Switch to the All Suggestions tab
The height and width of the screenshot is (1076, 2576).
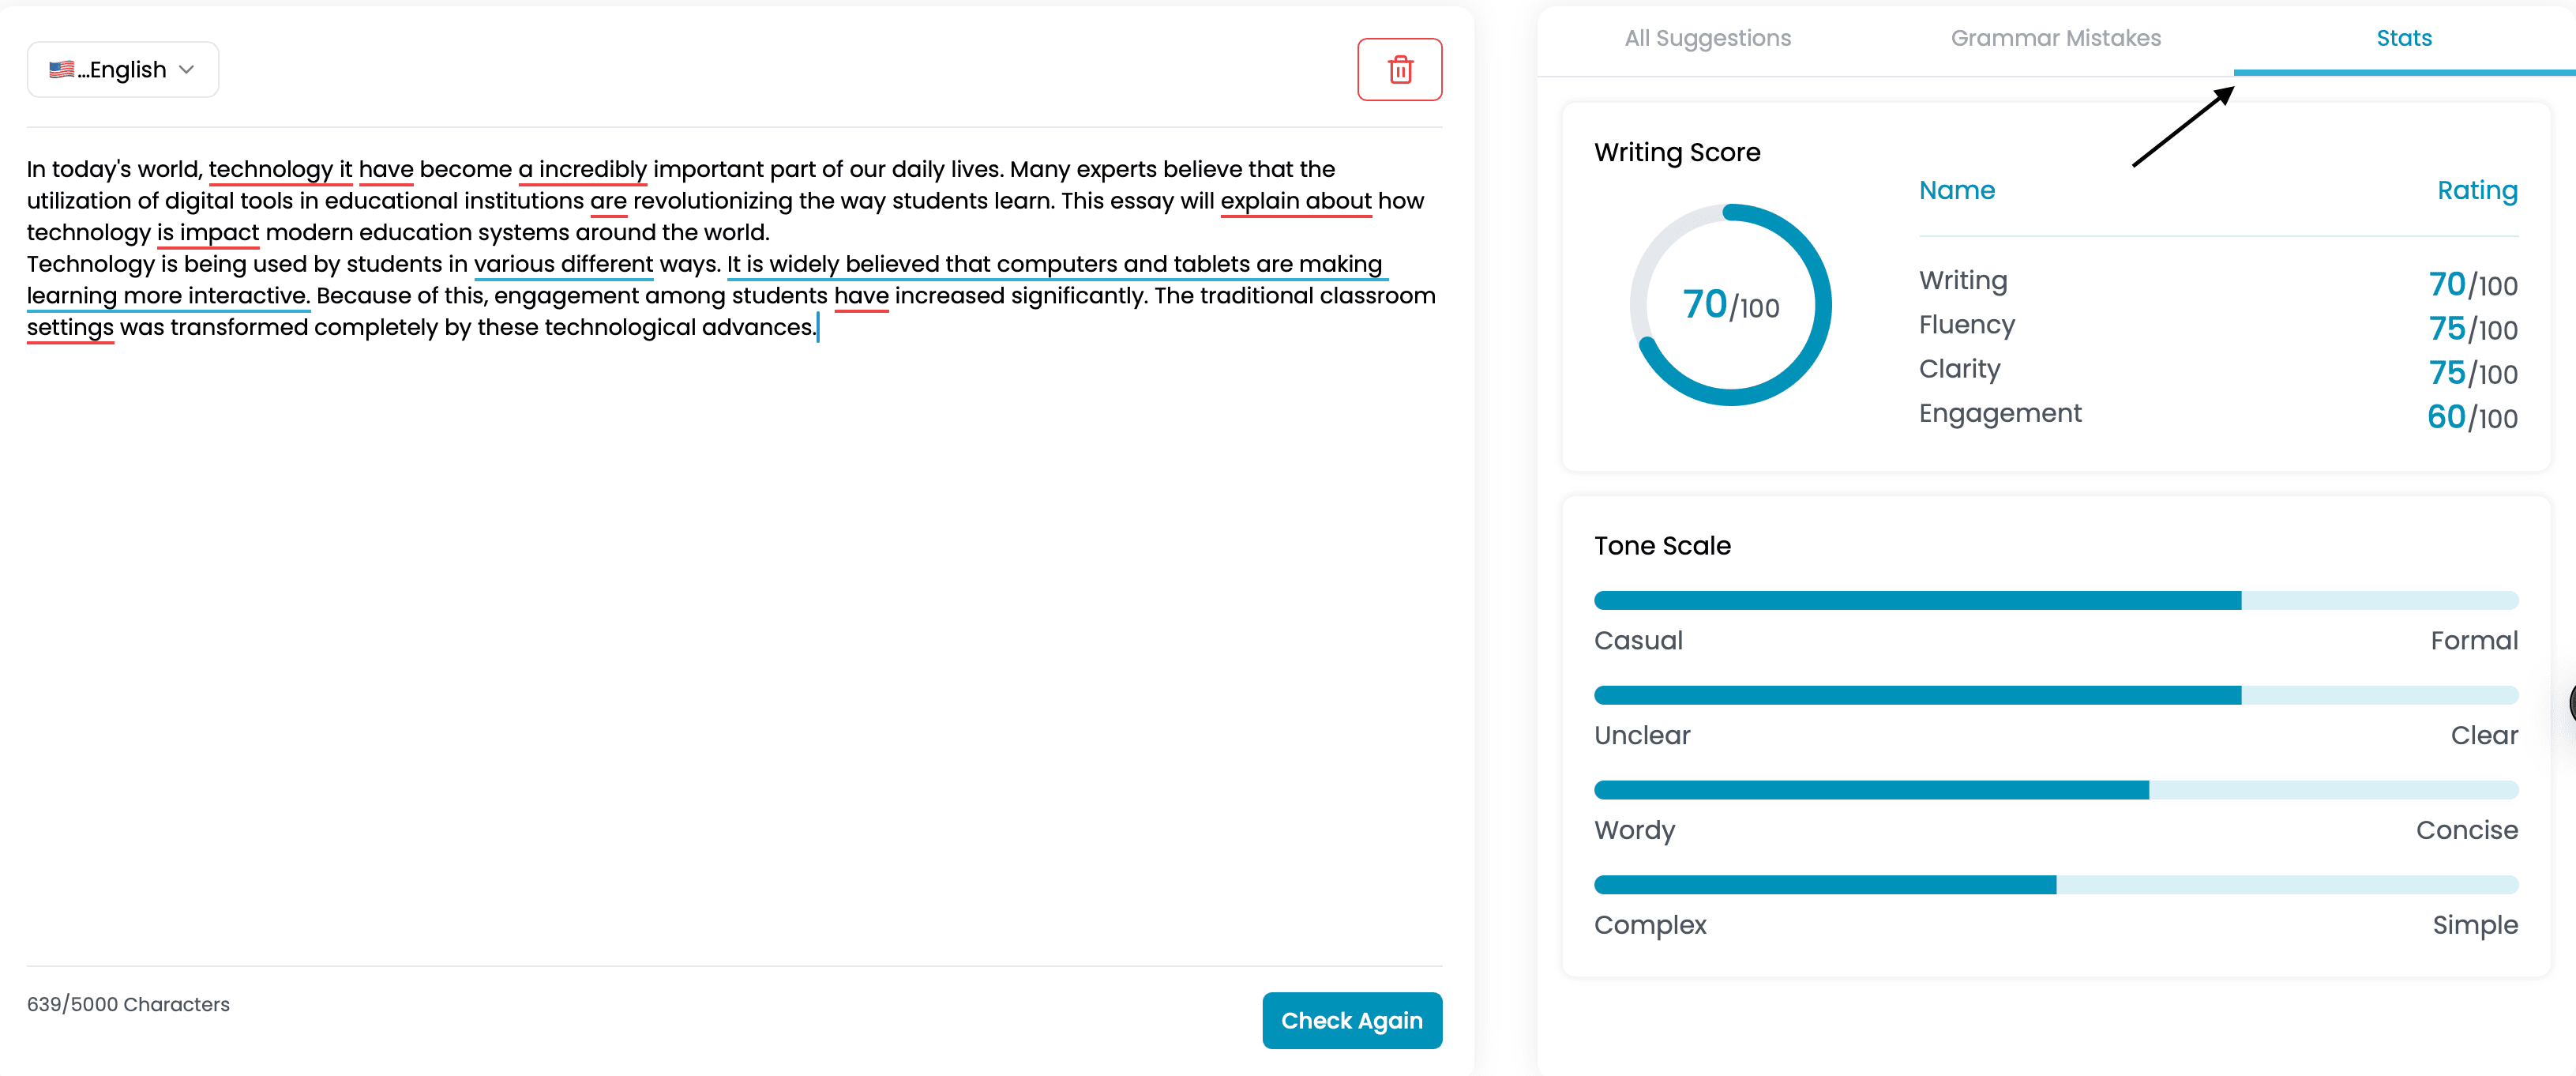(1707, 38)
